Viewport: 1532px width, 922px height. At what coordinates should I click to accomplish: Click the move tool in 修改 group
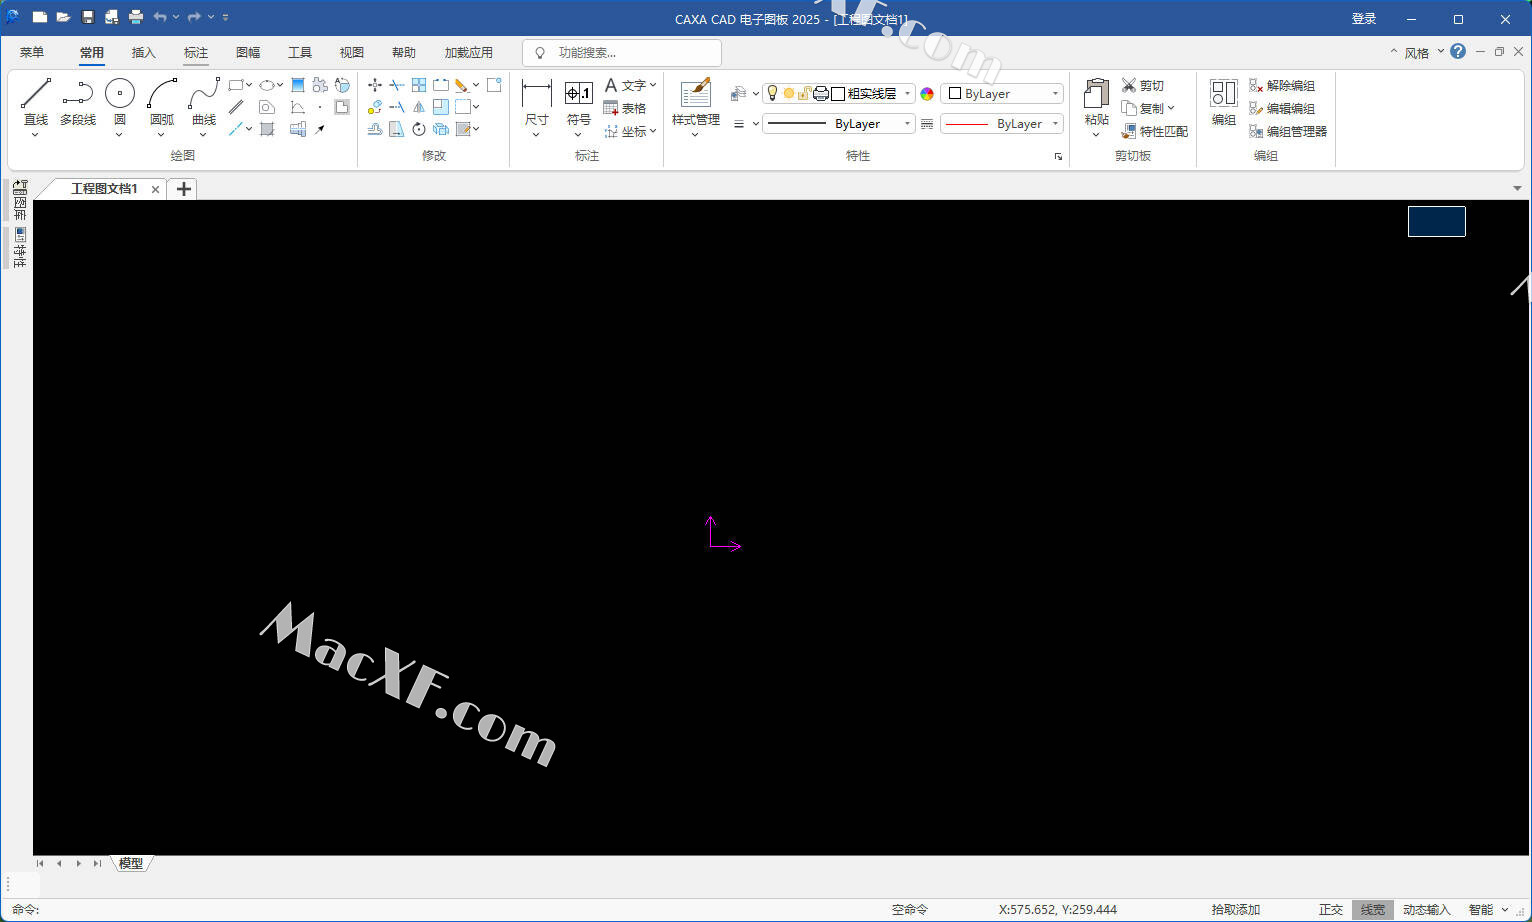click(375, 85)
